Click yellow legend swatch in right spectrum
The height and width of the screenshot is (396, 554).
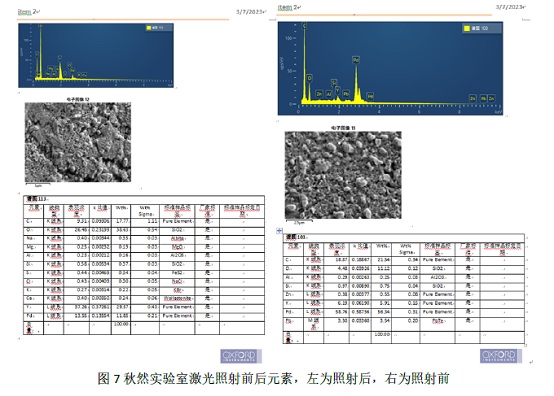[466, 28]
